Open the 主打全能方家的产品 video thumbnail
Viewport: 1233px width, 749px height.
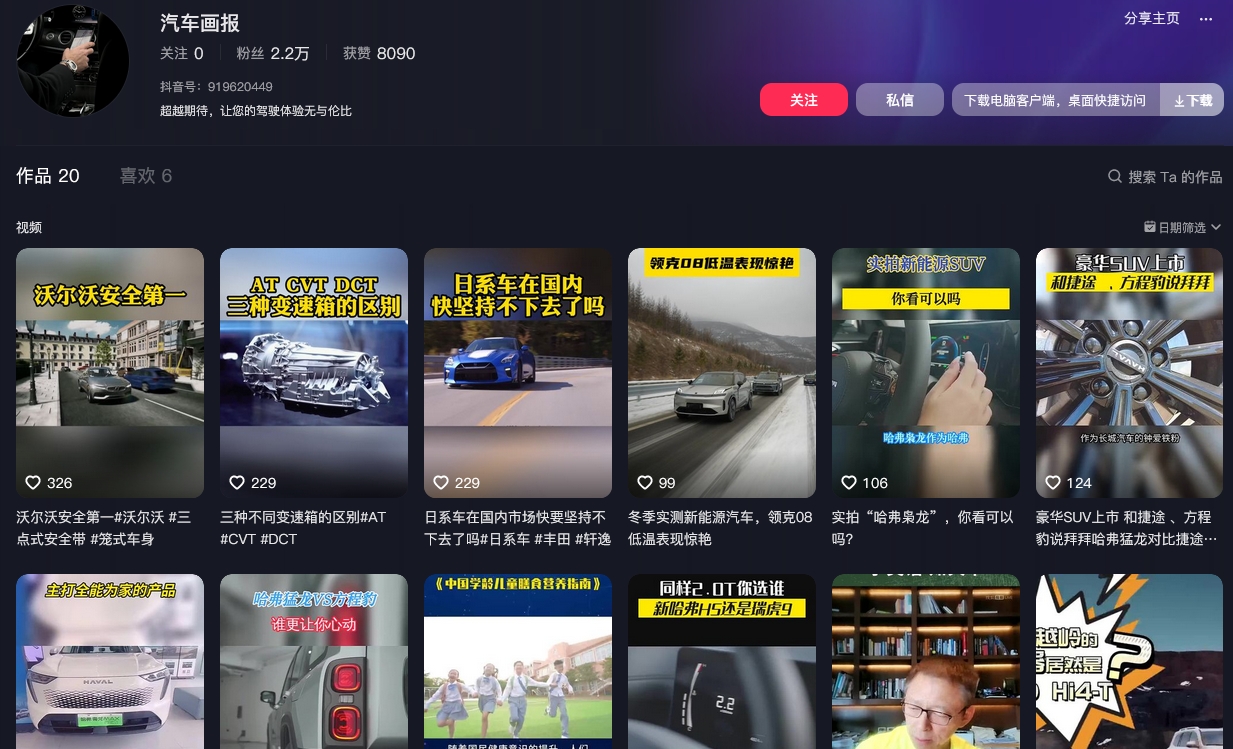110,661
